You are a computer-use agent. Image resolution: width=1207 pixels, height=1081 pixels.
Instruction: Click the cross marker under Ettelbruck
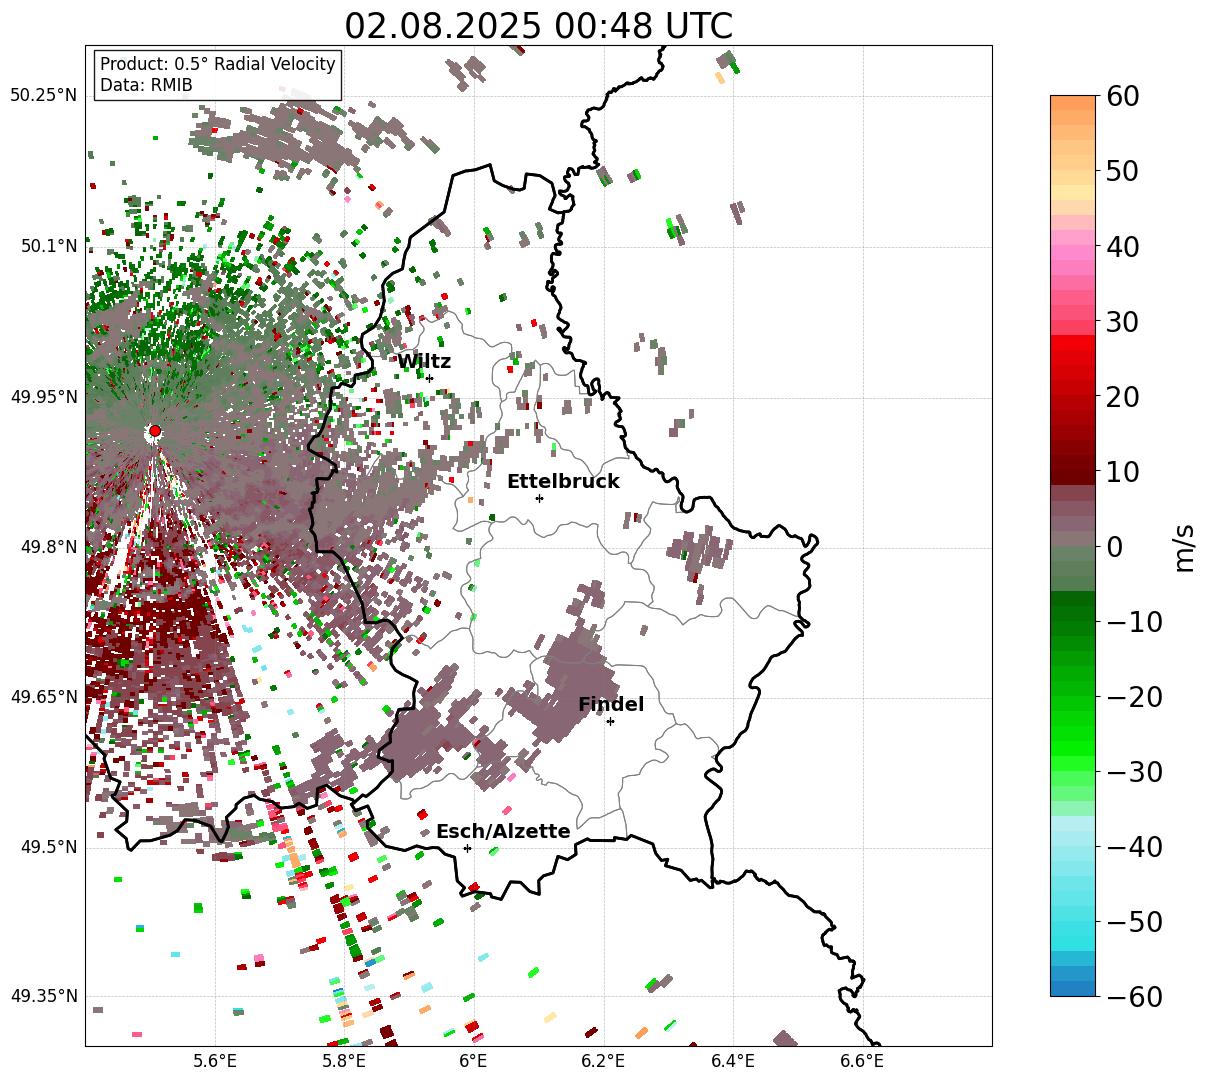[x=540, y=498]
